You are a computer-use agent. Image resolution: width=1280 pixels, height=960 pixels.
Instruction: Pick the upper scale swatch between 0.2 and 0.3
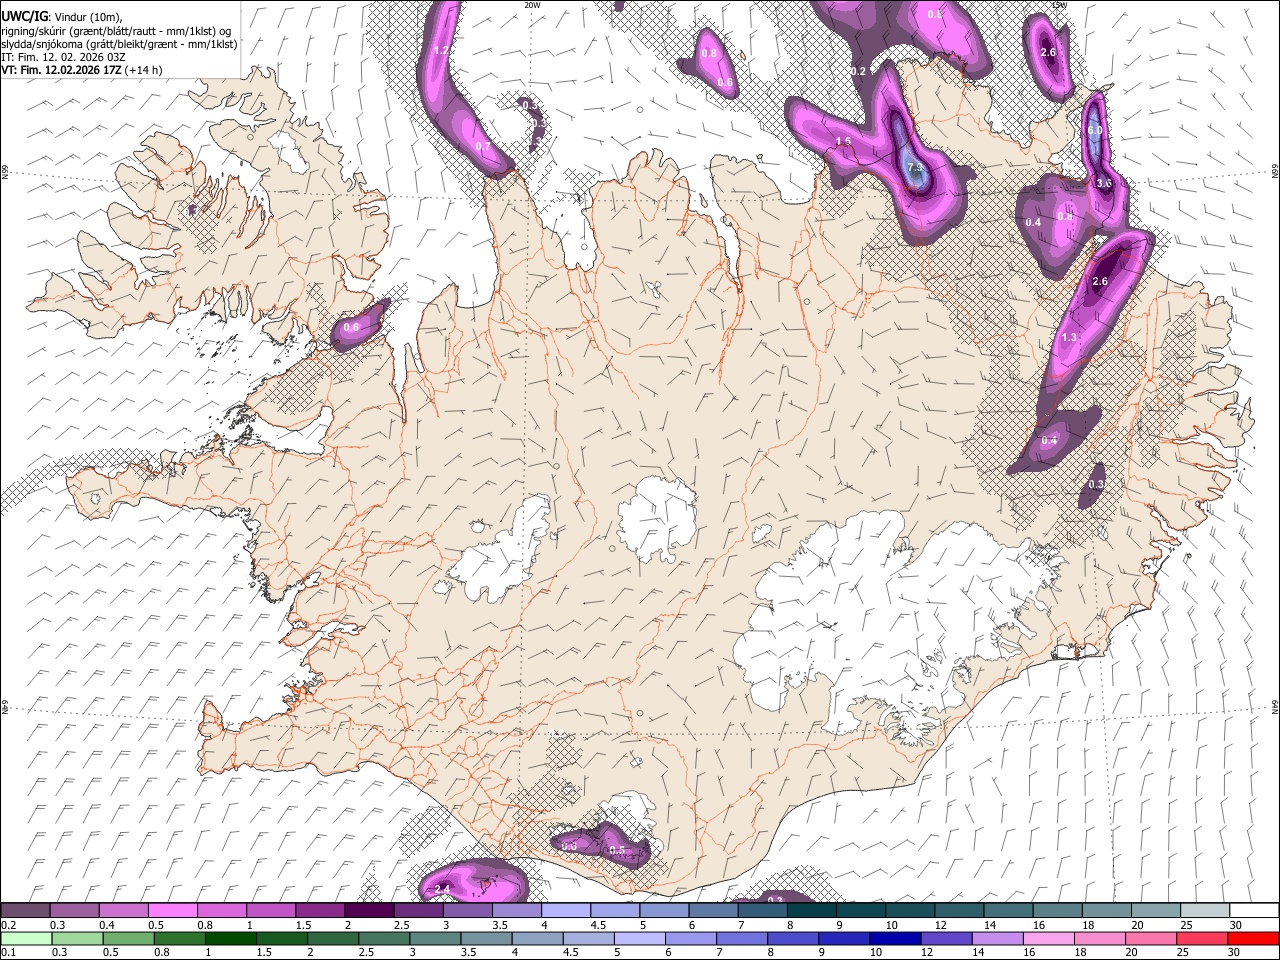click(25, 911)
